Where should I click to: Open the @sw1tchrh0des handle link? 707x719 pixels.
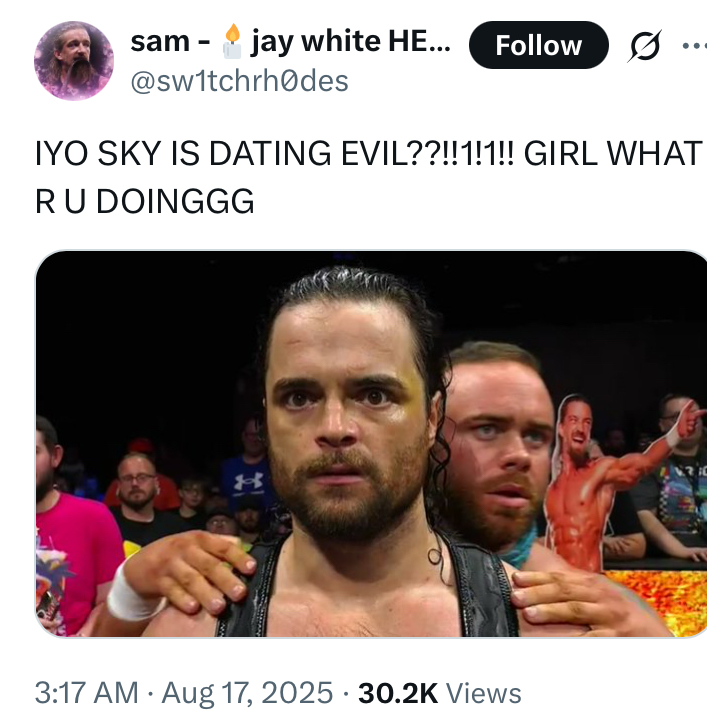[239, 81]
